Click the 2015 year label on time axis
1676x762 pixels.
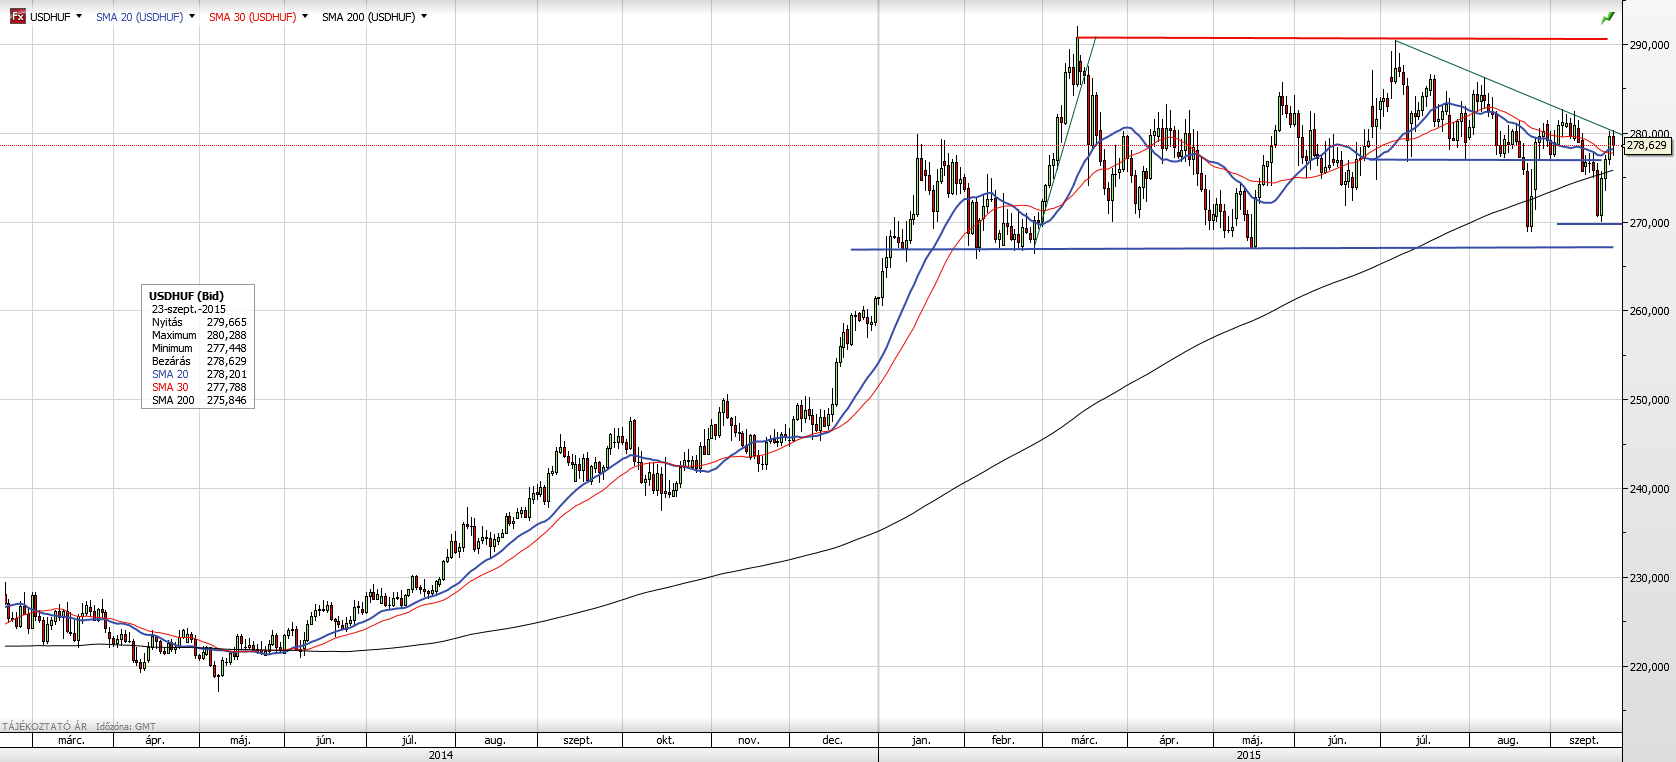[x=1248, y=755]
